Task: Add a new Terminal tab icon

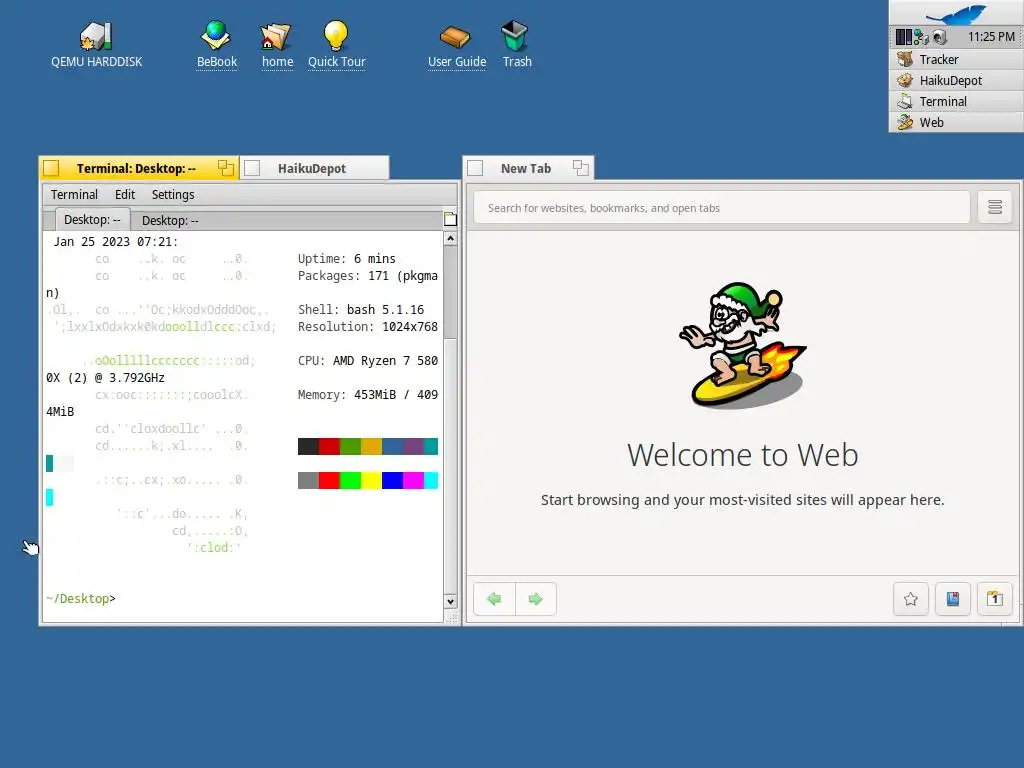Action: click(x=450, y=219)
